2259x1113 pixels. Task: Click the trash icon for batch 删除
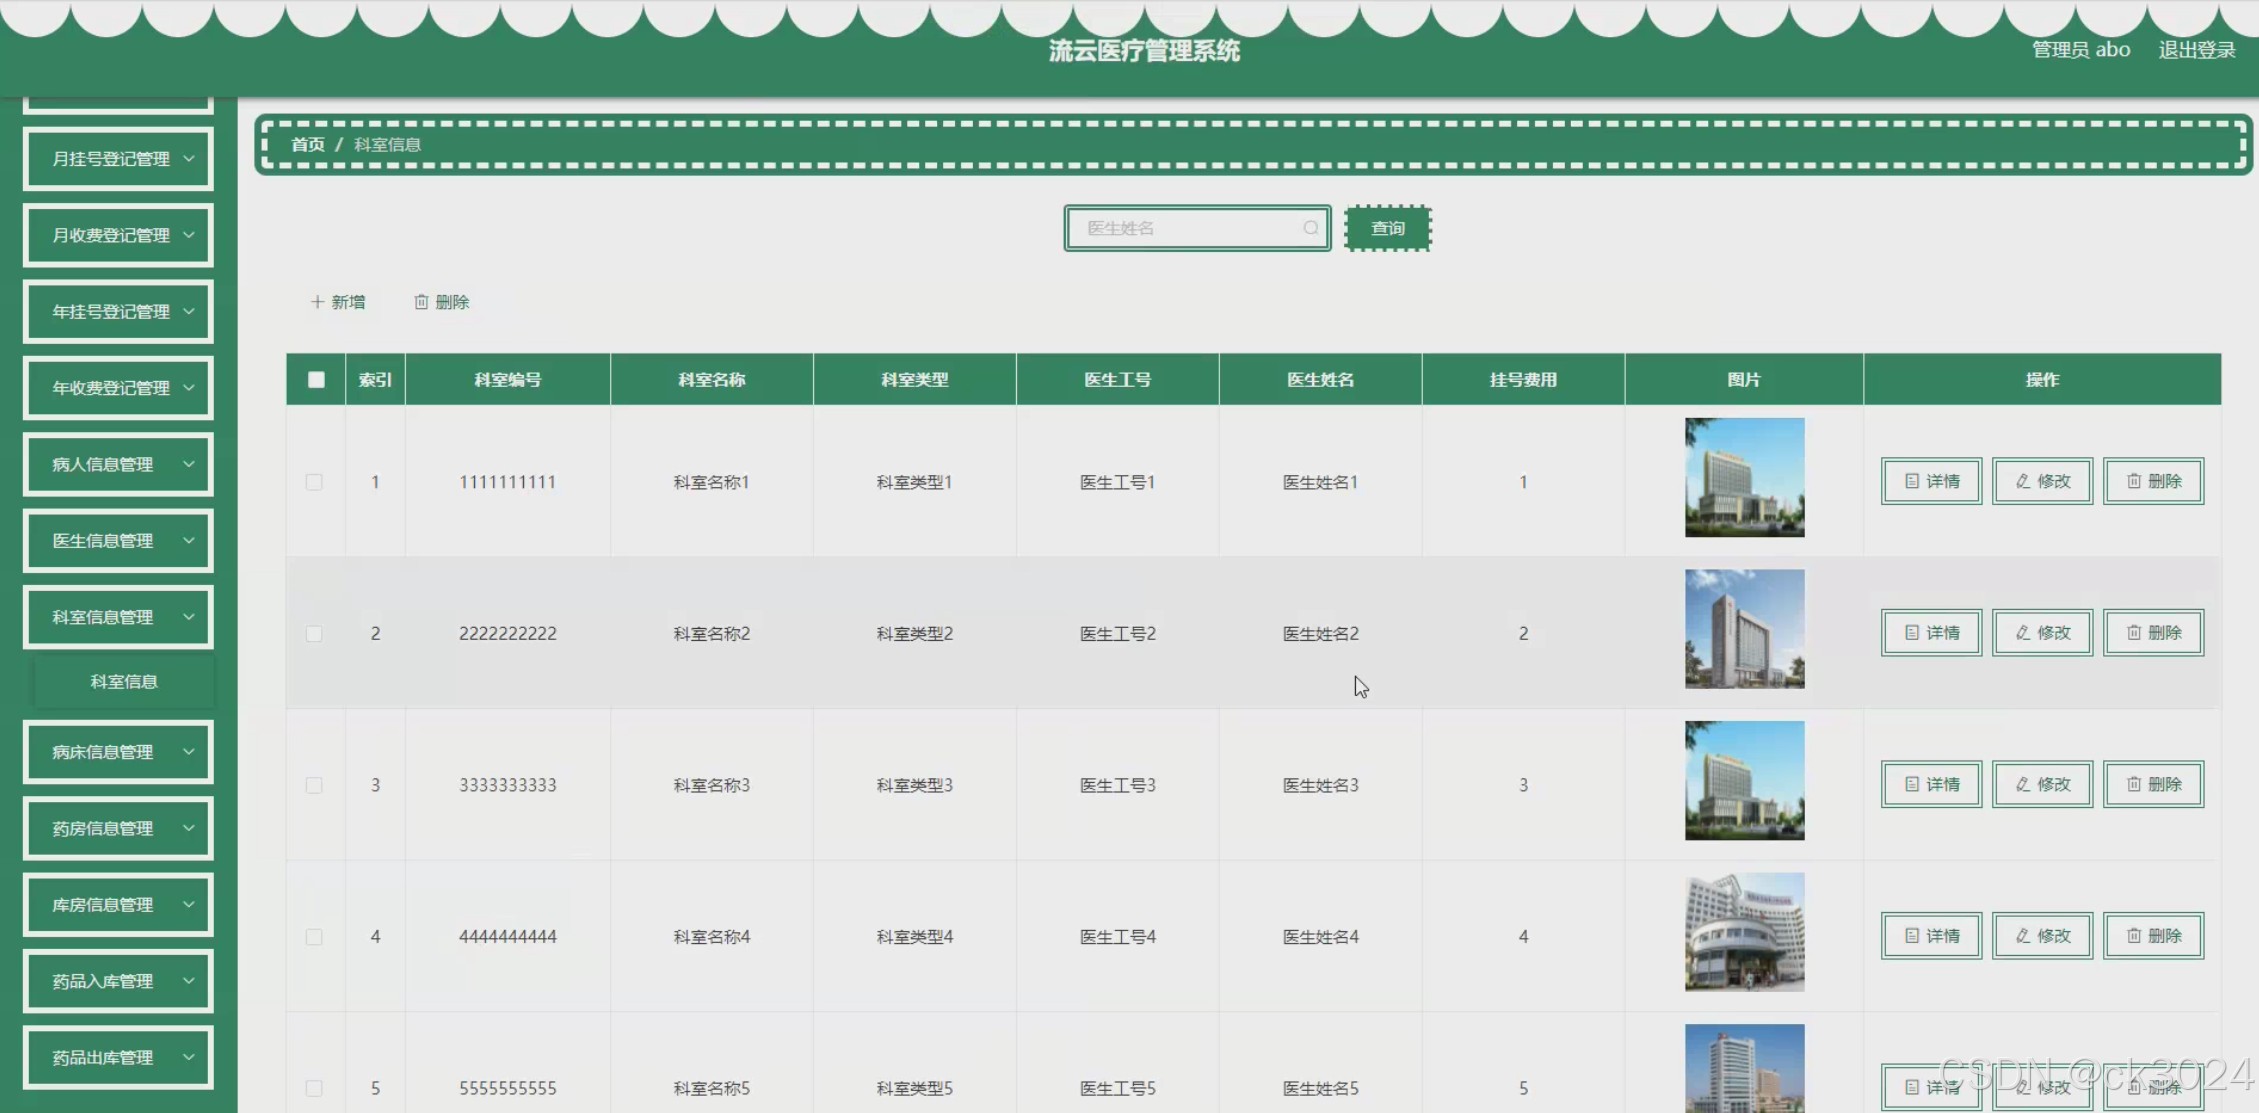point(421,302)
